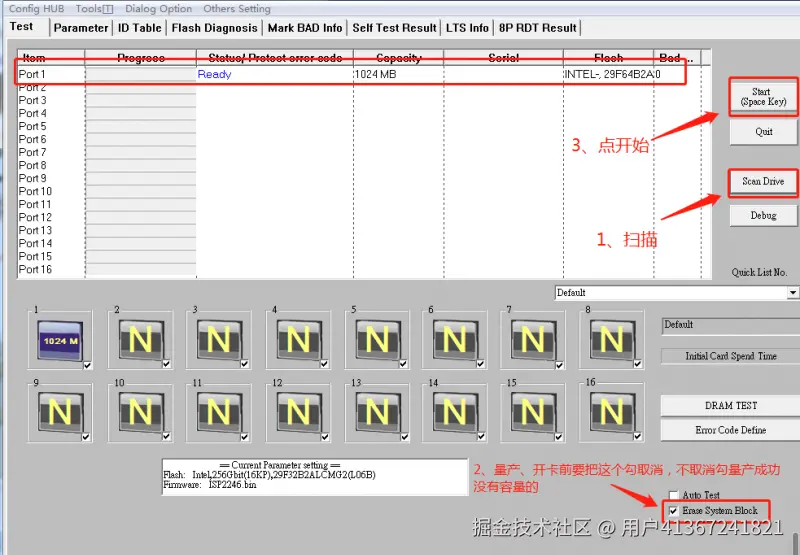Click the Port 5 progress bar
This screenshot has width=800, height=555.
[x=141, y=127]
